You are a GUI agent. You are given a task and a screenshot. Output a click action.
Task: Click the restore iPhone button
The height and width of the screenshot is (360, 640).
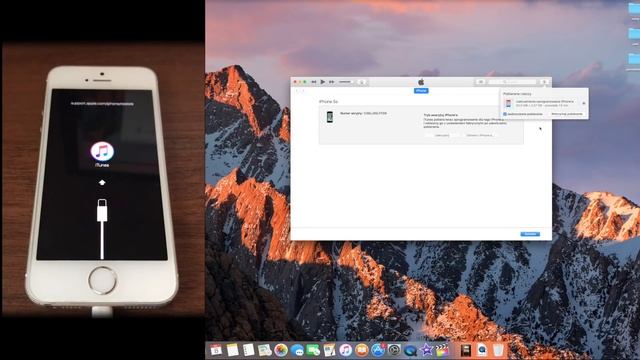pyautogui.click(x=480, y=135)
